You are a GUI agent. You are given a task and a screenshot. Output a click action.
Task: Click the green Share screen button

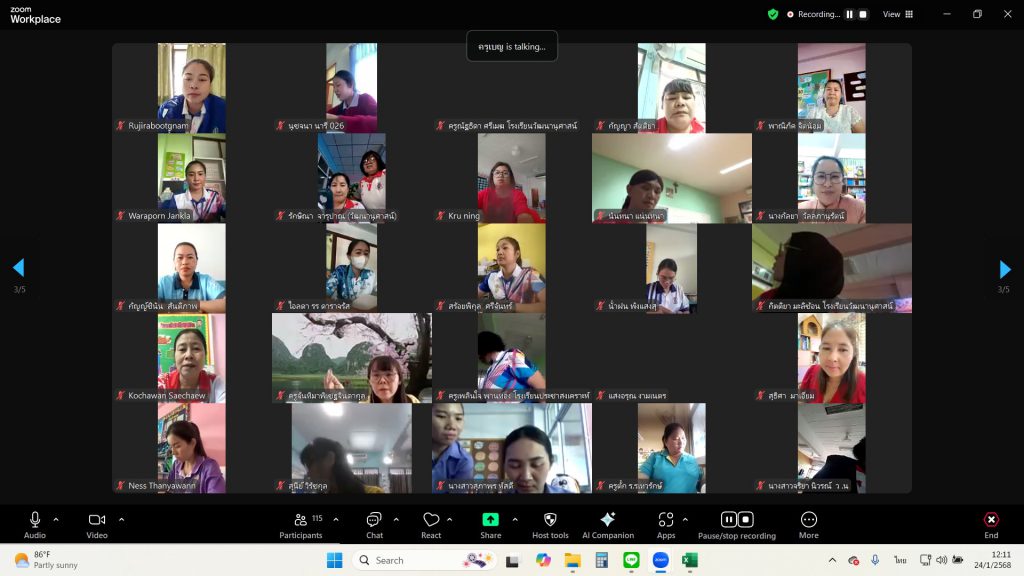pos(490,520)
